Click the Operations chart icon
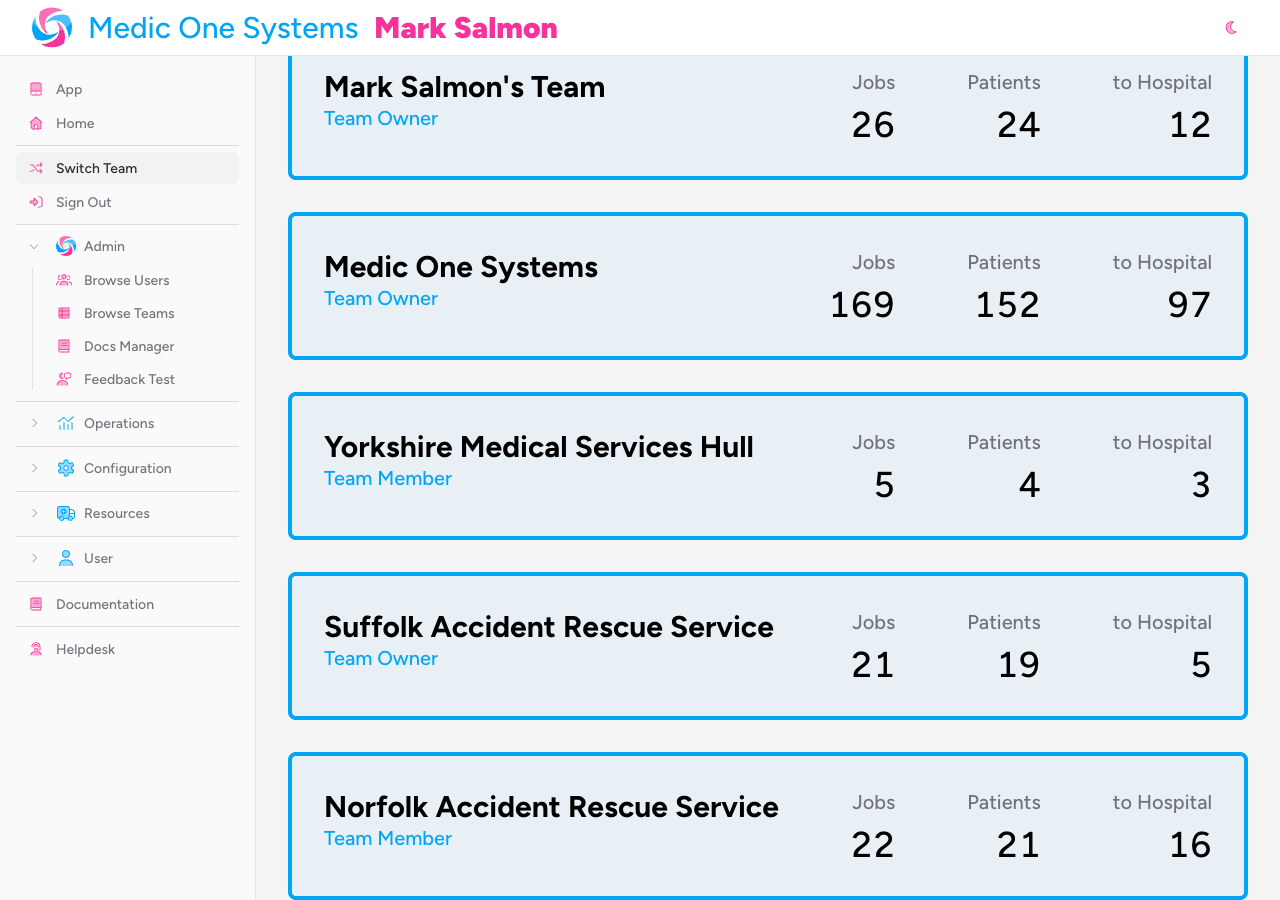The width and height of the screenshot is (1280, 900). pos(64,423)
